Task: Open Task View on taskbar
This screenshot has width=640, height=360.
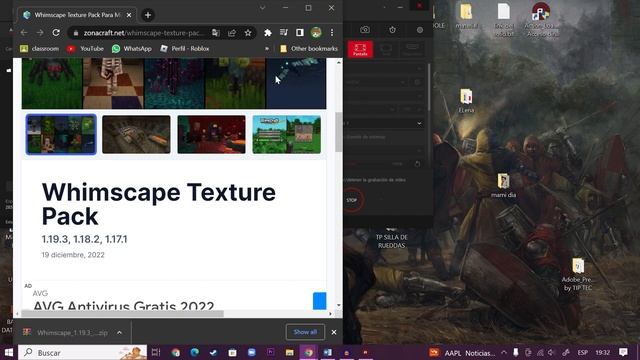Action: click(156, 352)
